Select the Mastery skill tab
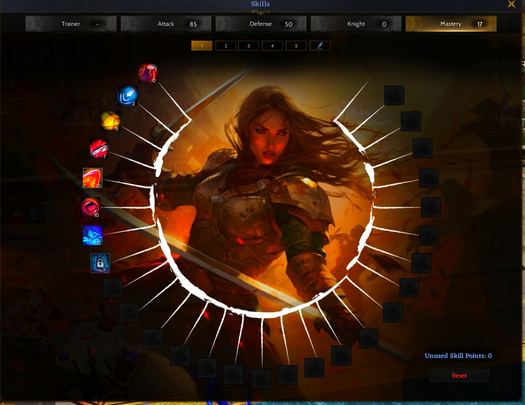This screenshot has width=525, height=405. [x=451, y=24]
